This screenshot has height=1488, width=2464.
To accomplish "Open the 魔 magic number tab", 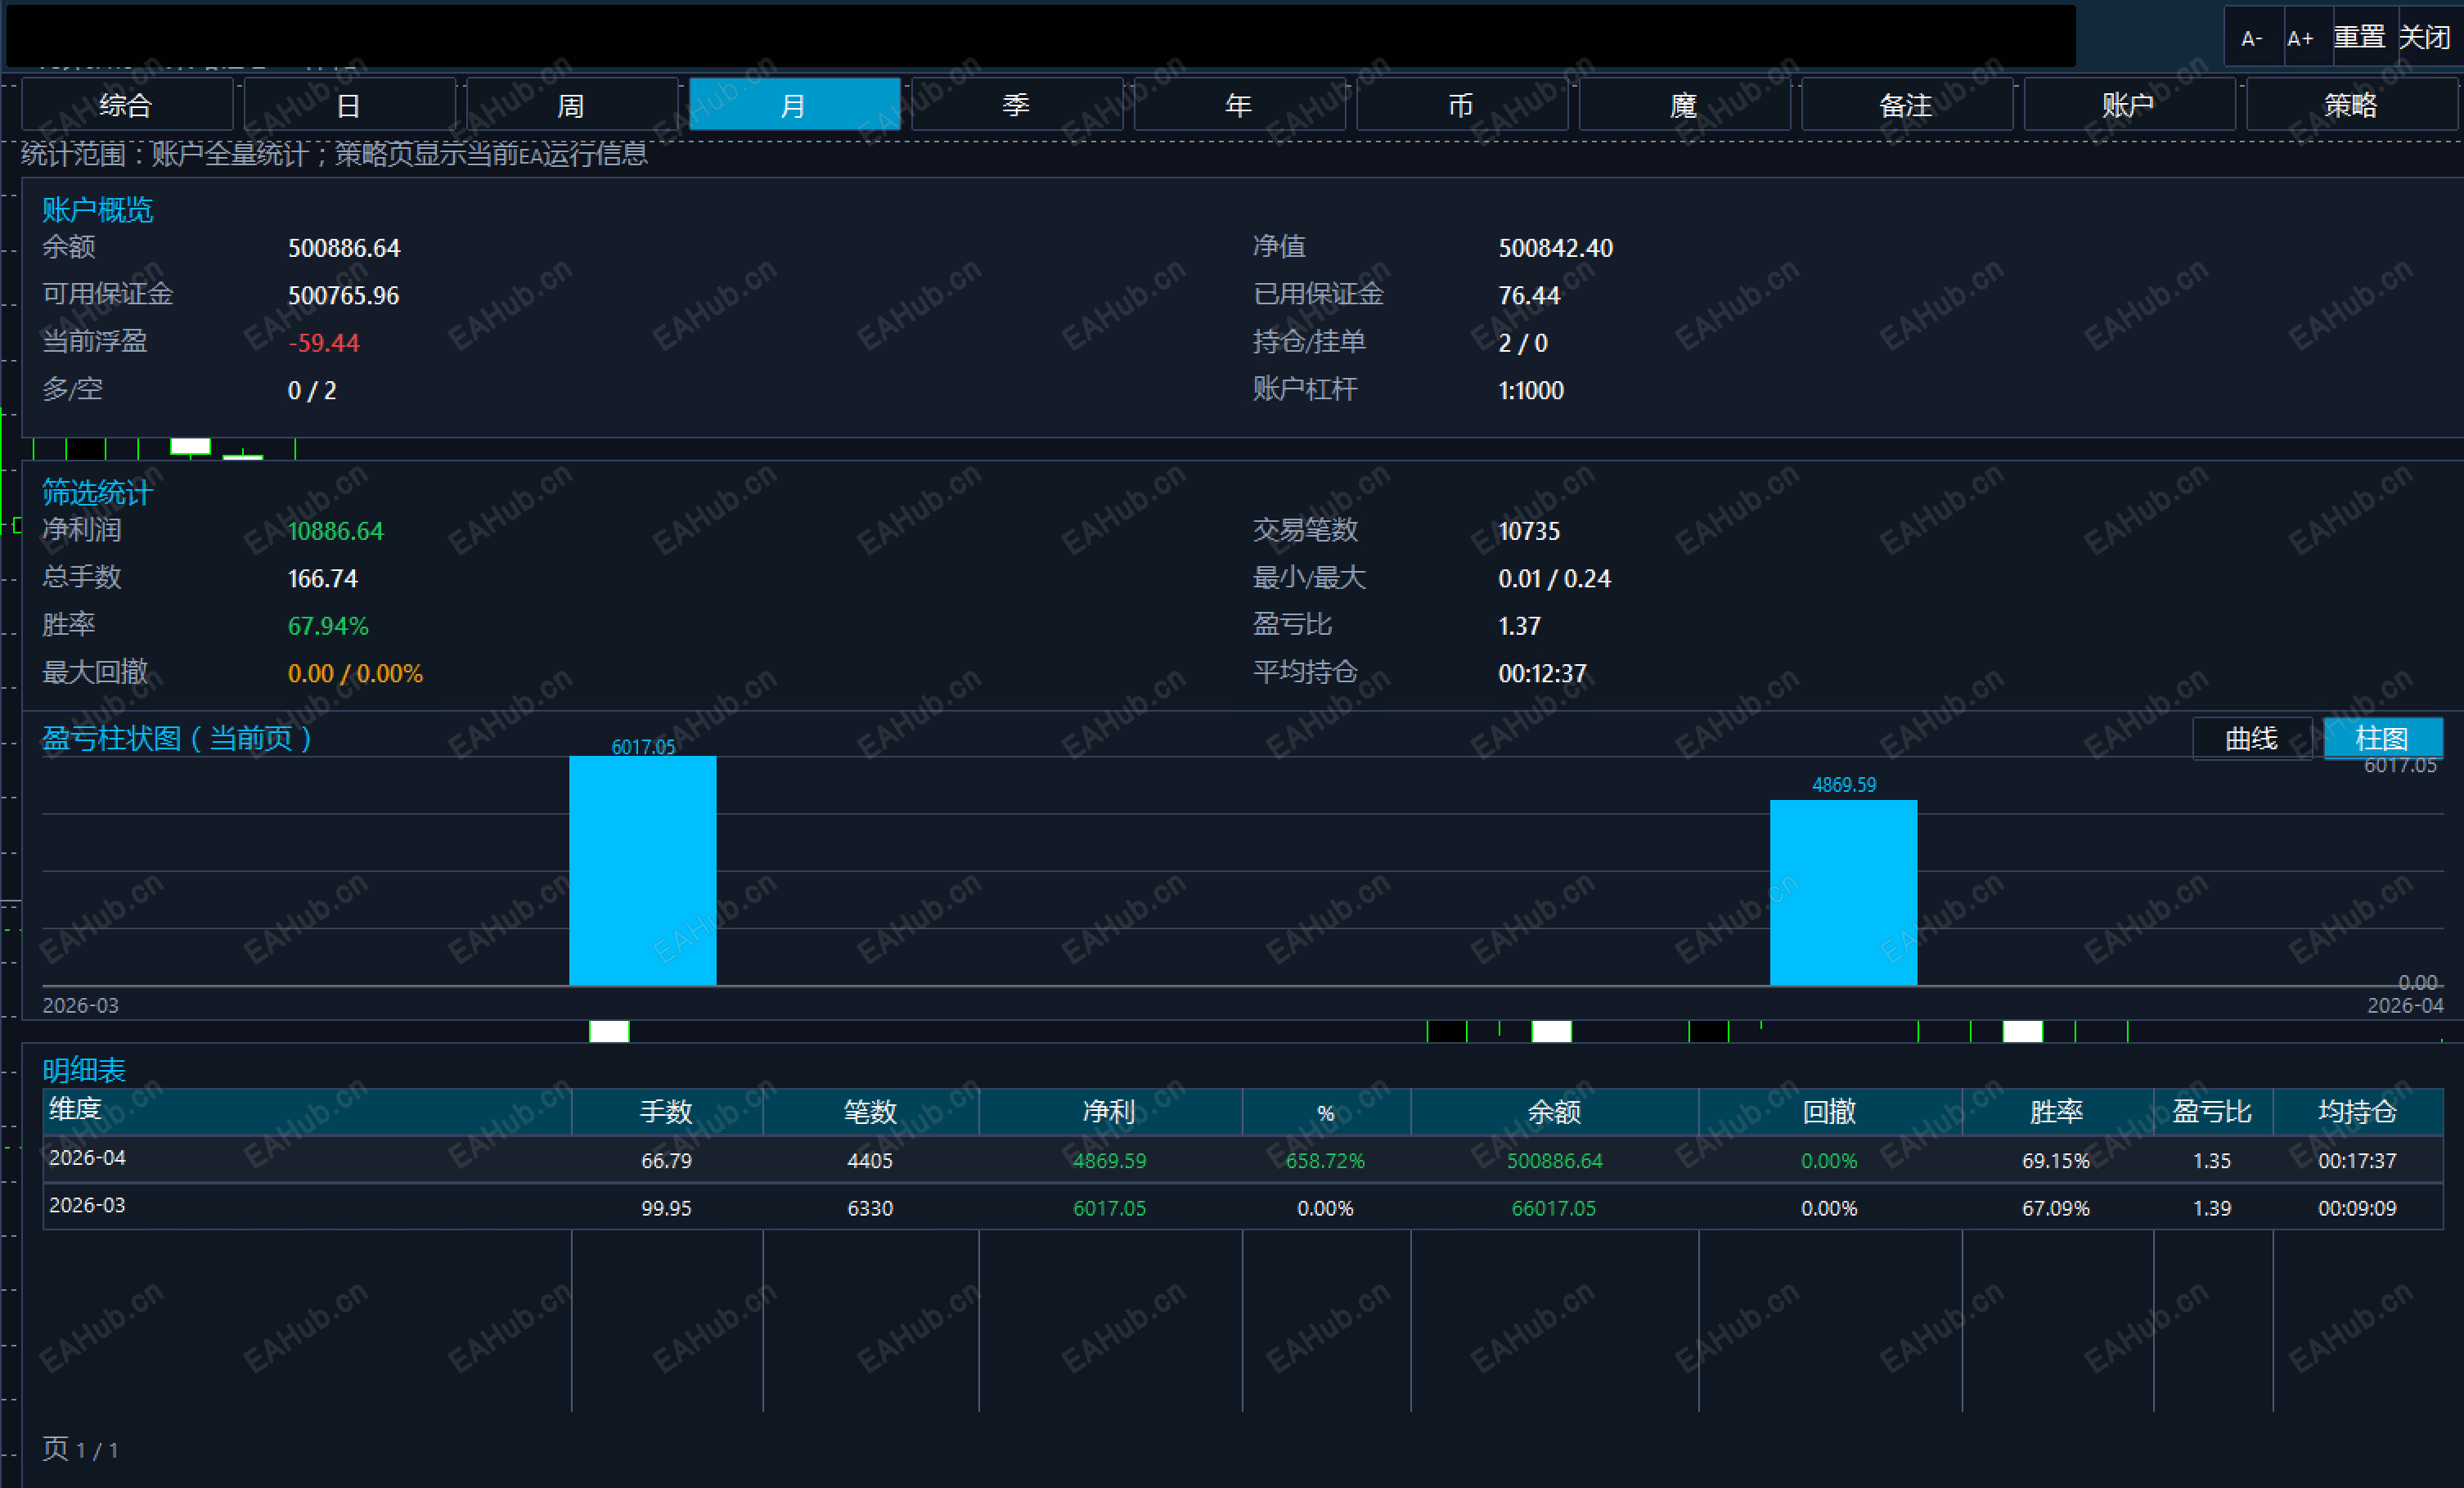I will click(x=1685, y=105).
